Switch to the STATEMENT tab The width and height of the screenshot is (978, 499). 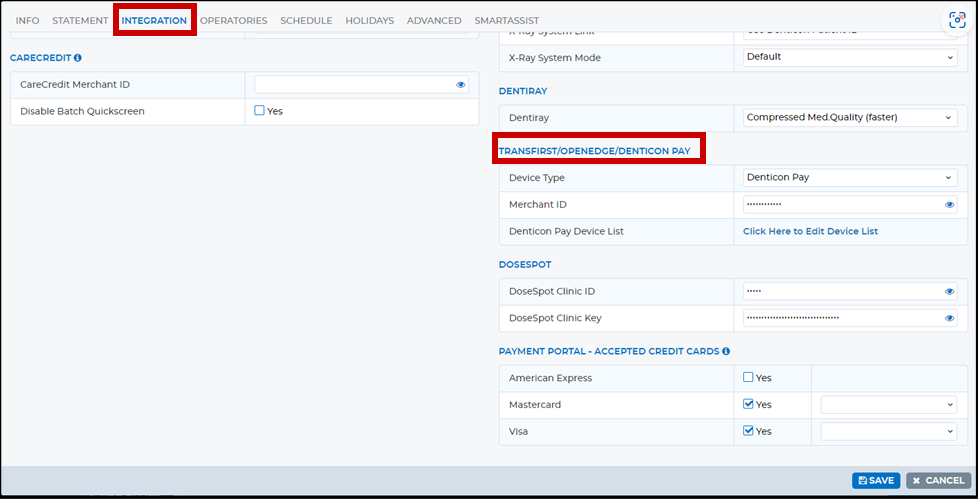tap(80, 21)
